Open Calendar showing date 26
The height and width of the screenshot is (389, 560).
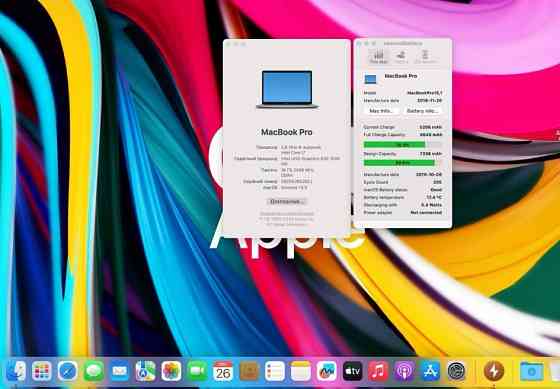click(x=223, y=371)
